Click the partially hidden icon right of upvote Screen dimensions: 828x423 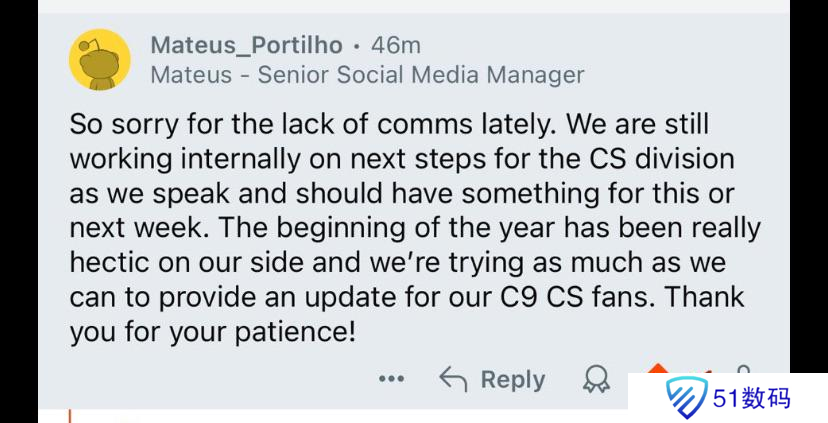[x=743, y=369]
